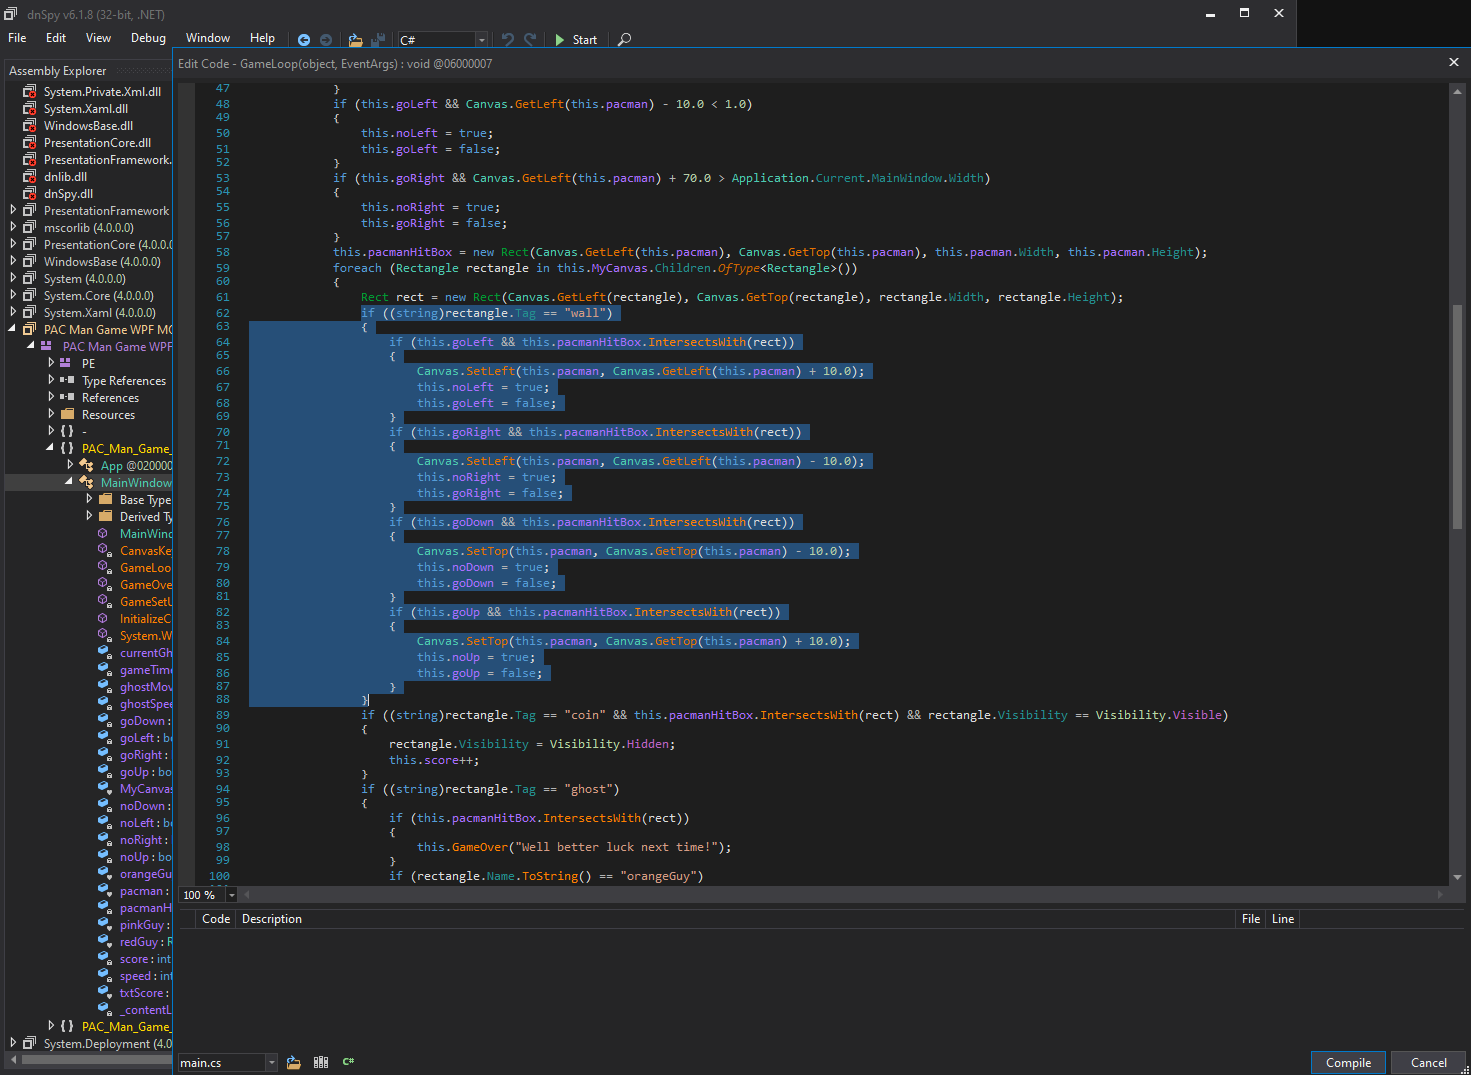This screenshot has height=1075, width=1471.
Task: Click the txtScore field icon
Action: point(104,992)
